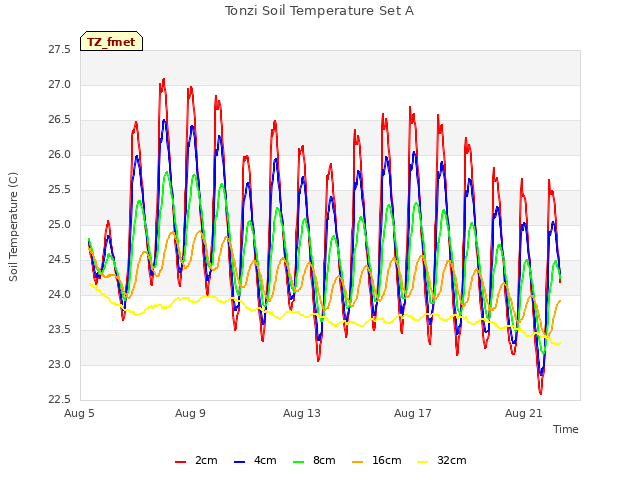The image size is (640, 480).
Task: Select the 4cm legend label
Action: [x=265, y=460]
